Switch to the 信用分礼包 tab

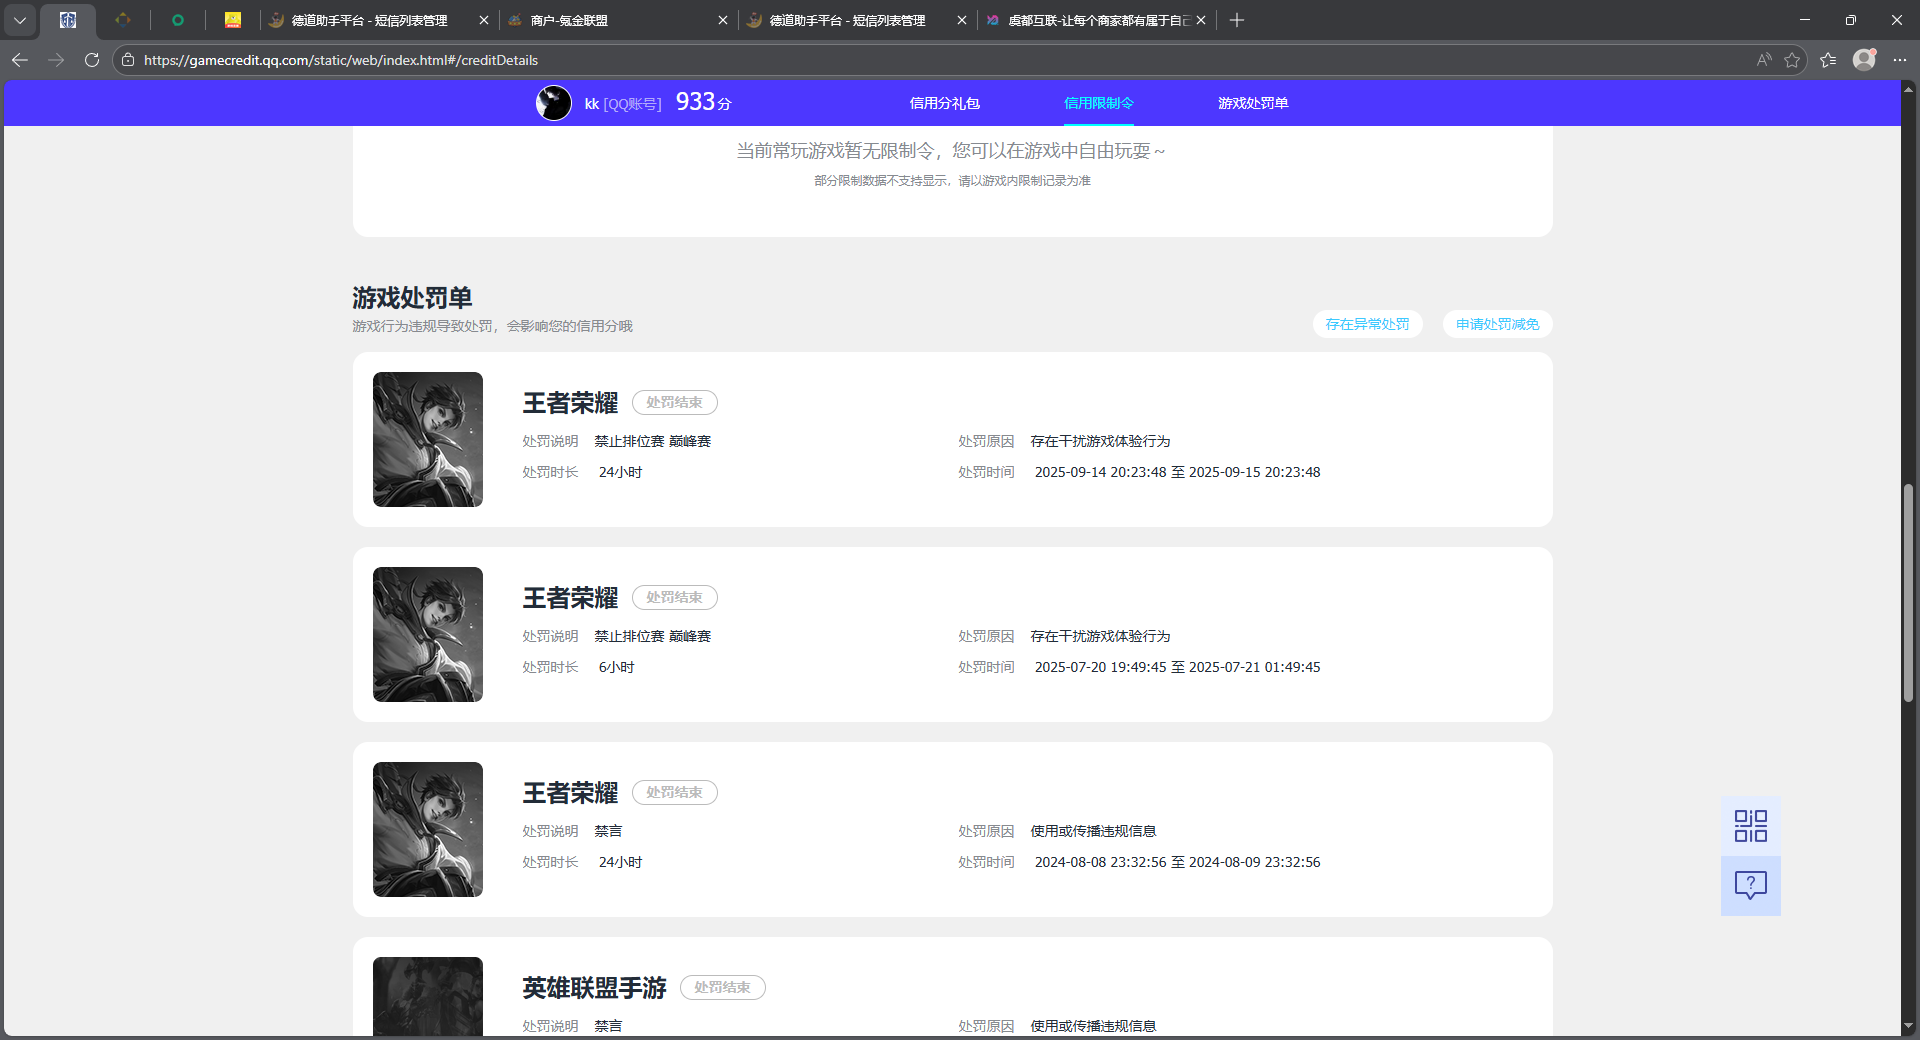point(944,103)
